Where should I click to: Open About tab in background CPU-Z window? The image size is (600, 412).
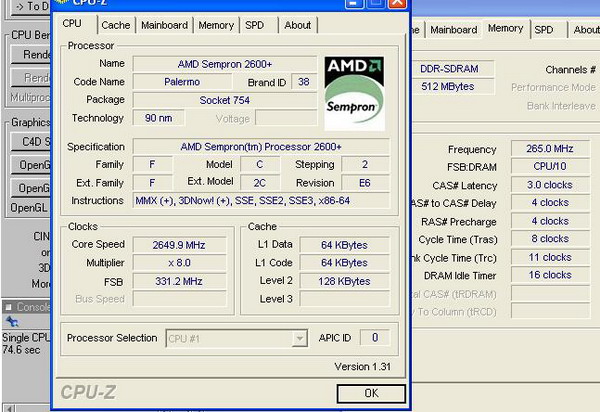tap(585, 30)
